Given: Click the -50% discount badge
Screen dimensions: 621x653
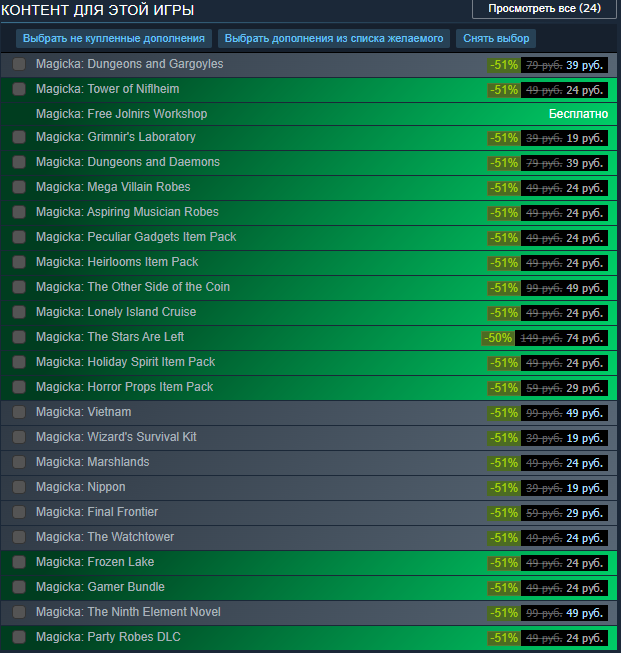Looking at the screenshot, I should [x=498, y=338].
